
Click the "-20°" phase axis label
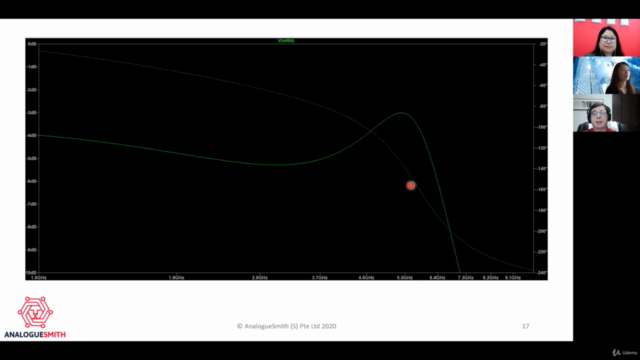click(542, 44)
